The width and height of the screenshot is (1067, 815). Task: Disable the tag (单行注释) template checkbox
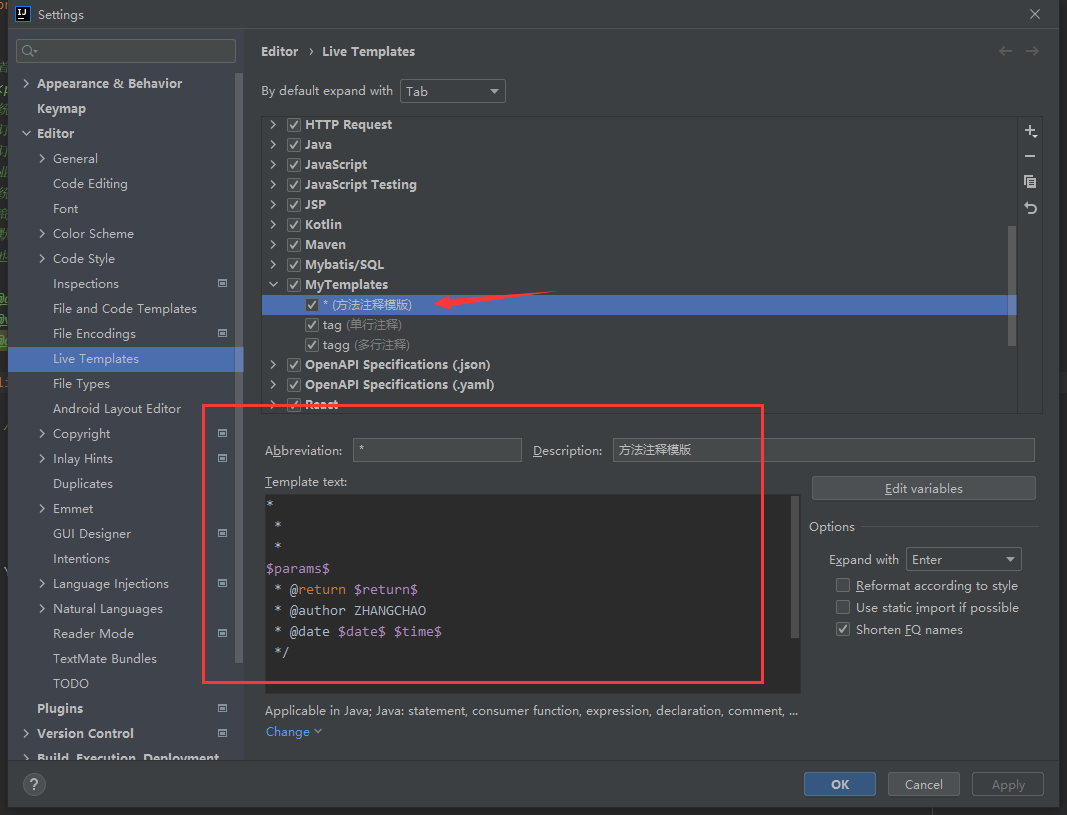(x=312, y=325)
